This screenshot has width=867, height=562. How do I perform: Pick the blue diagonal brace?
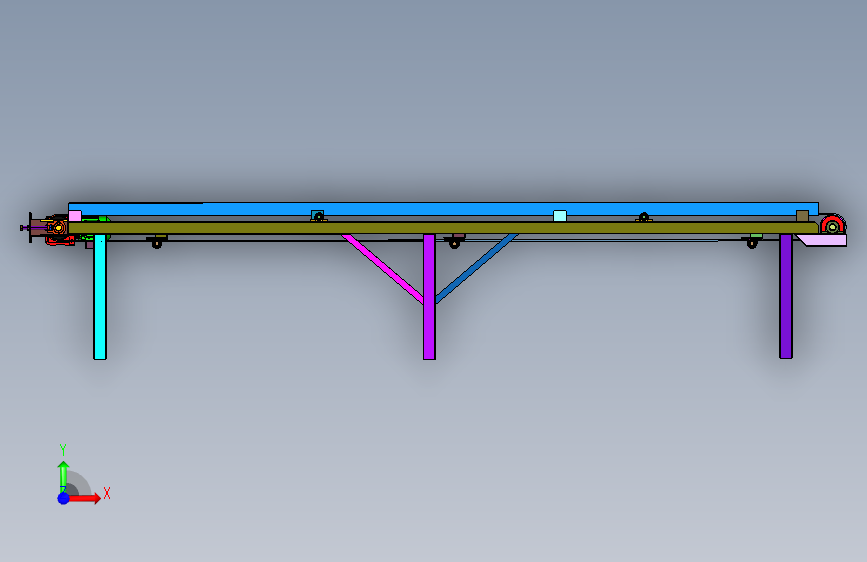pyautogui.click(x=477, y=268)
